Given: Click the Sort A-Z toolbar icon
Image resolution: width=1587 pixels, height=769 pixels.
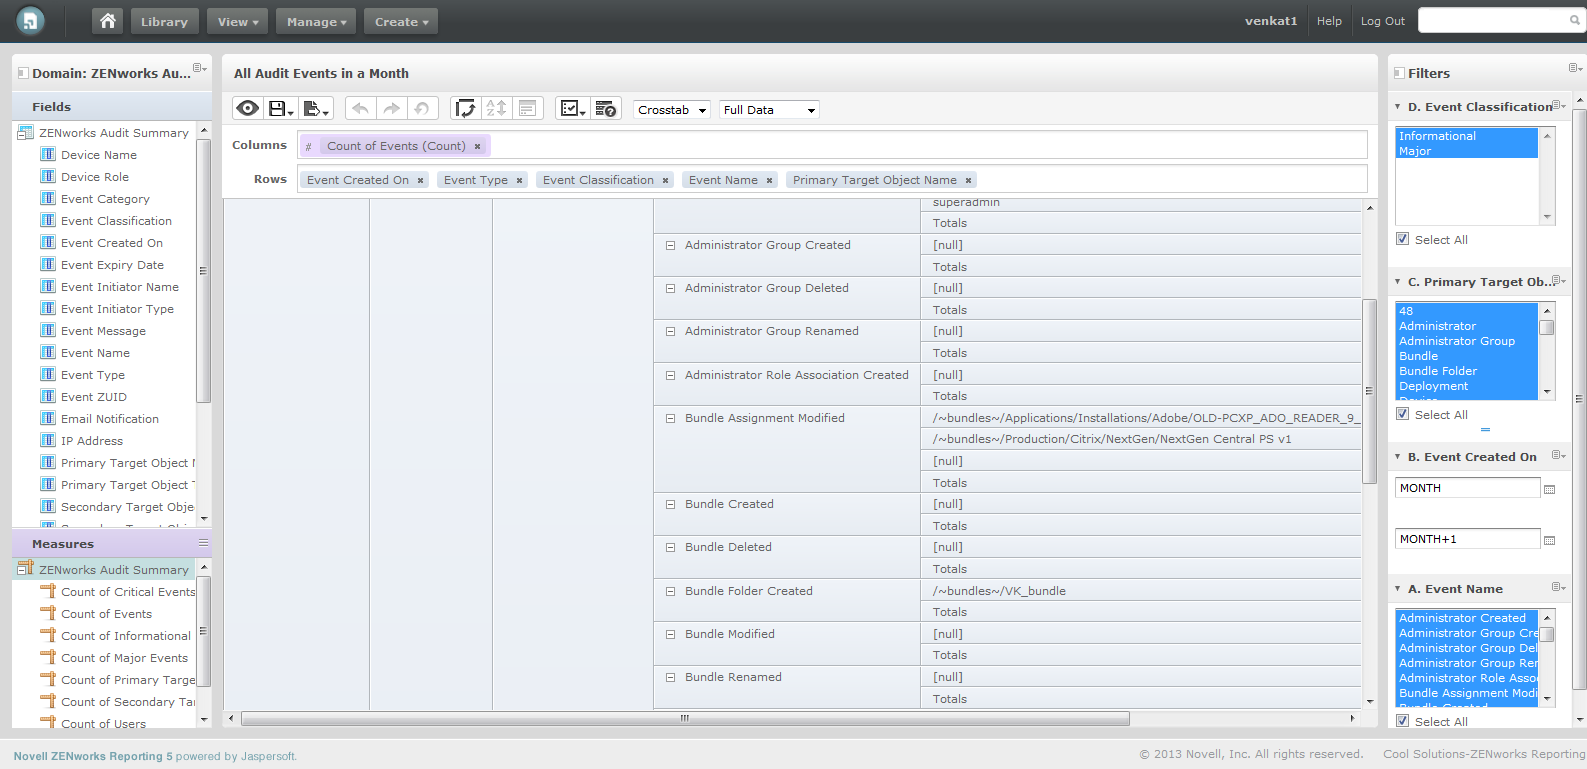Looking at the screenshot, I should pyautogui.click(x=496, y=109).
